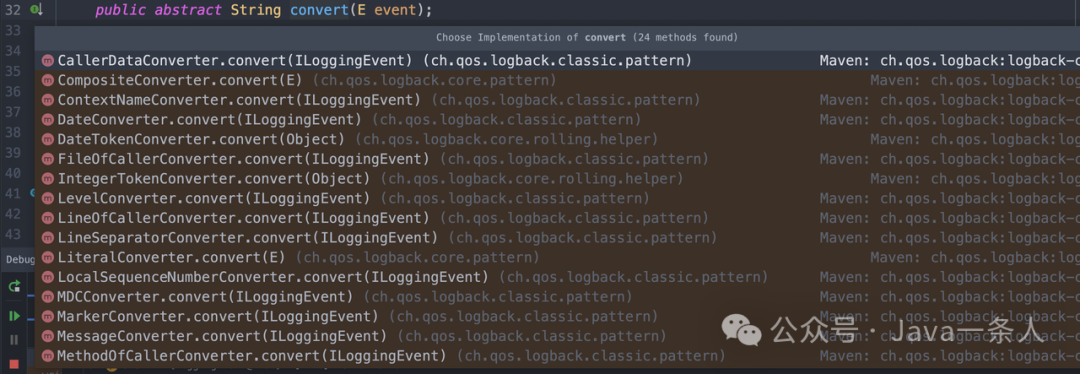Click the method icon beside DateConverter.convert

point(48,120)
